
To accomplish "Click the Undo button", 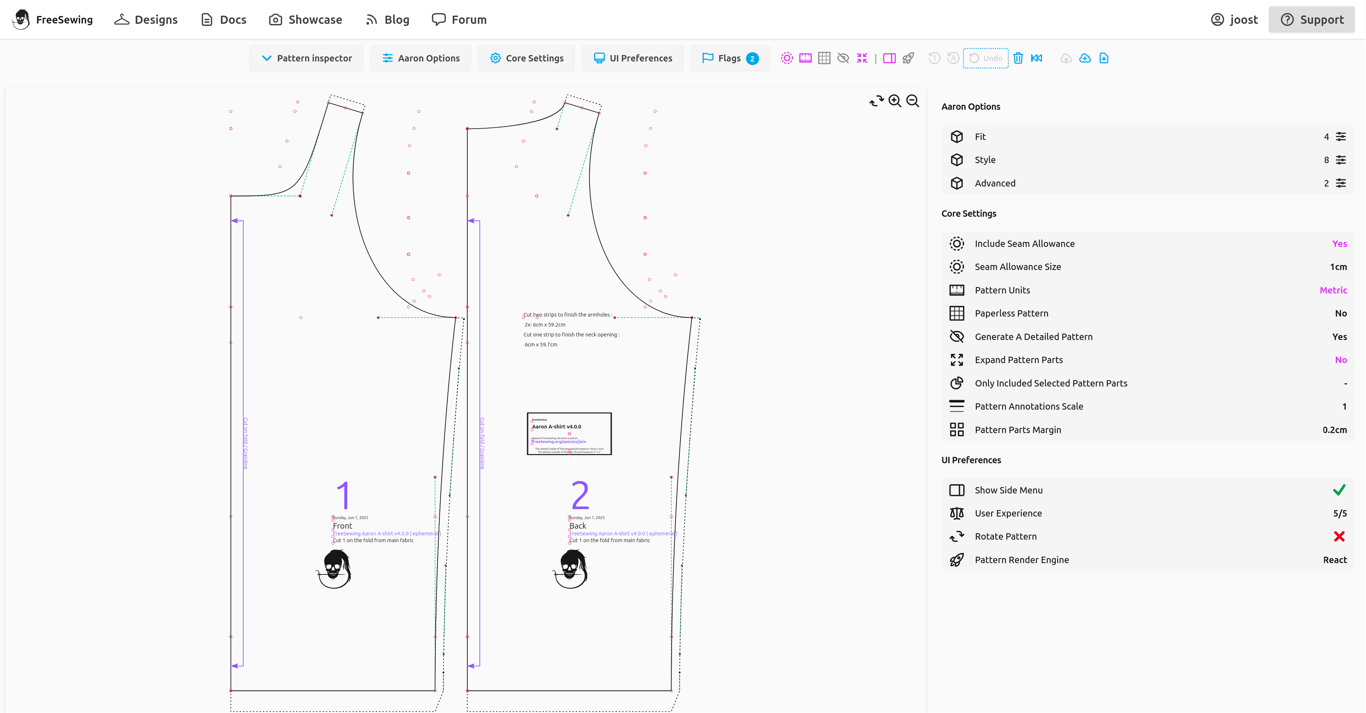I will [986, 58].
